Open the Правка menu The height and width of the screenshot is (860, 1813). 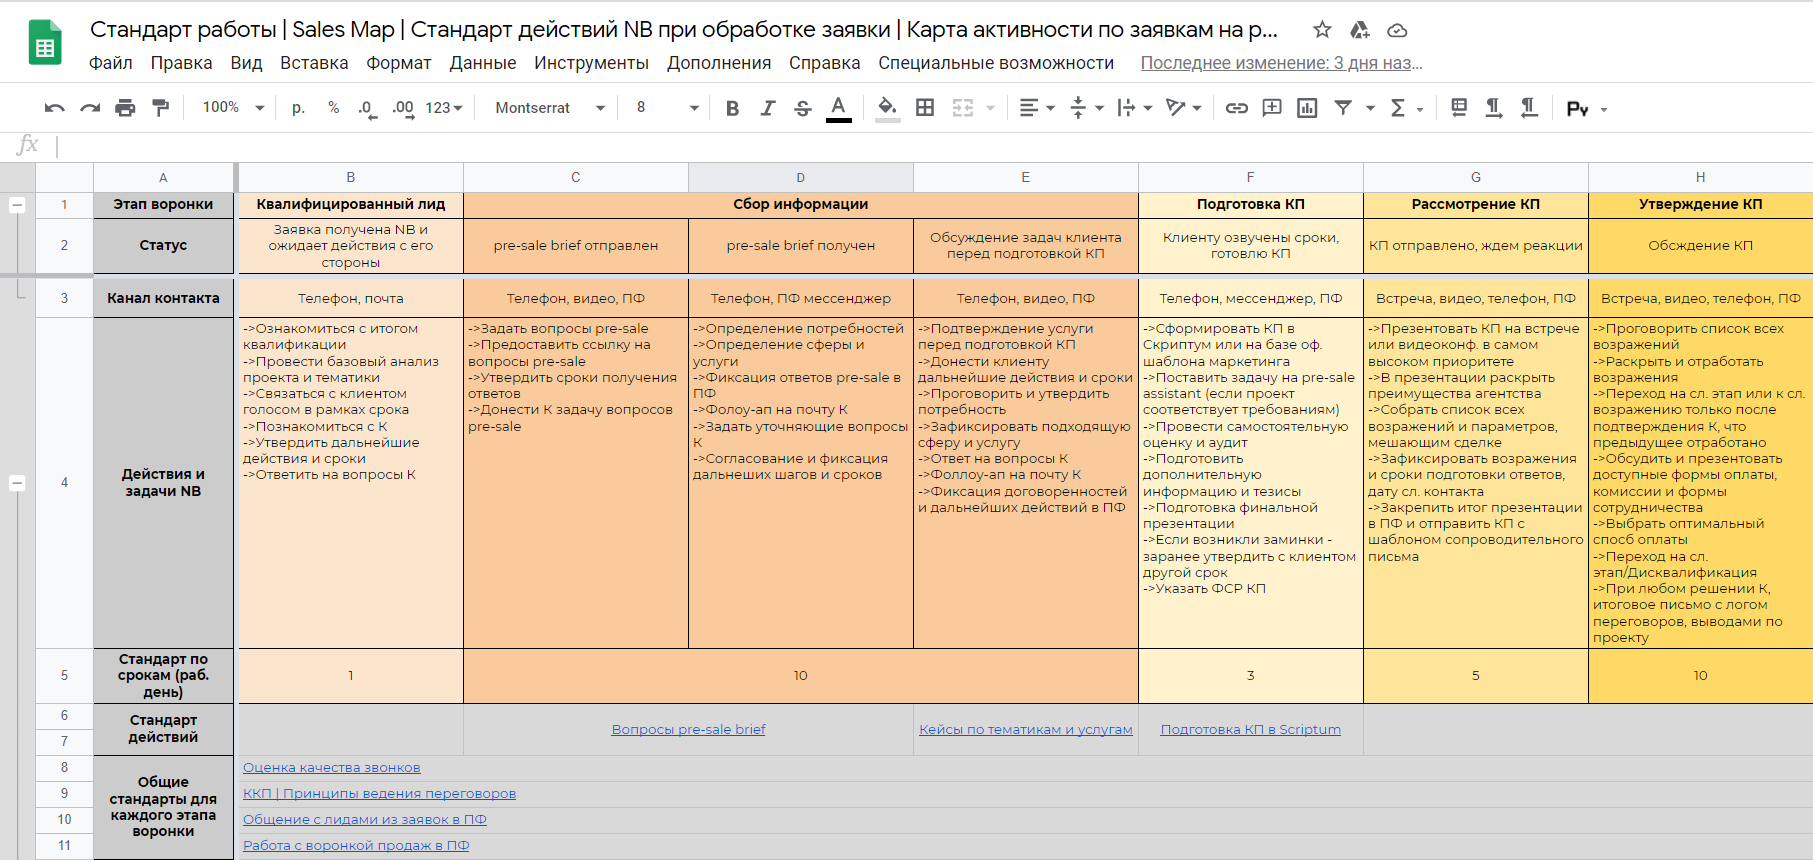click(x=181, y=63)
